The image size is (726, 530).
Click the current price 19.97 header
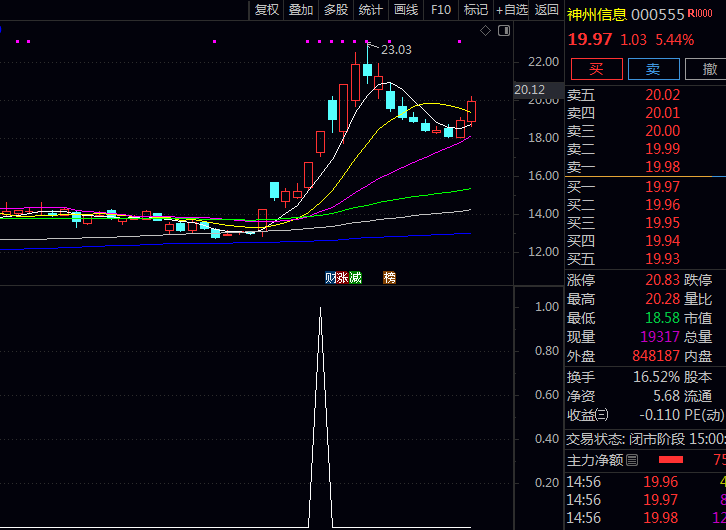pos(590,40)
